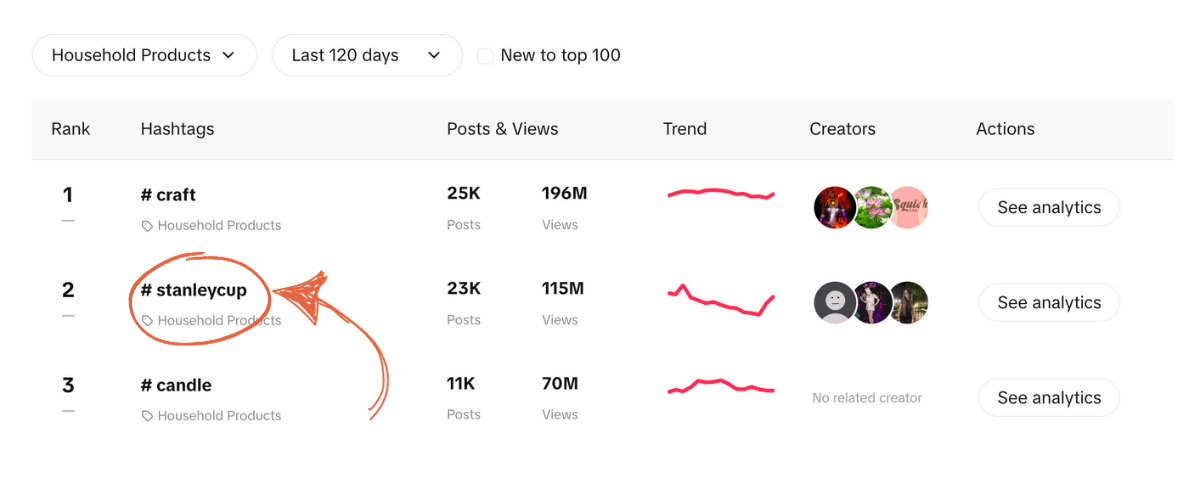Open the # stanleycup hashtag
This screenshot has height=500, width=1200.
tap(194, 290)
